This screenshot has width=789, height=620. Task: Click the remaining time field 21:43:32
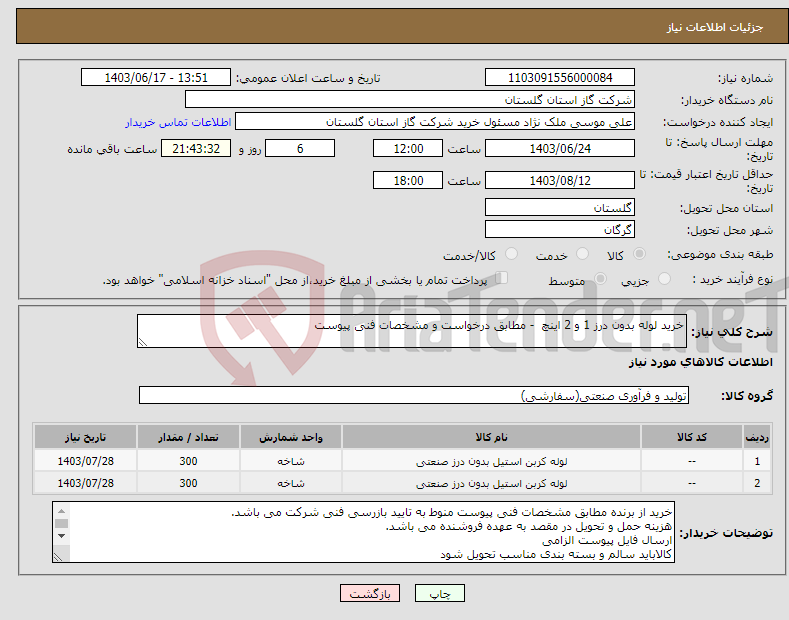196,148
